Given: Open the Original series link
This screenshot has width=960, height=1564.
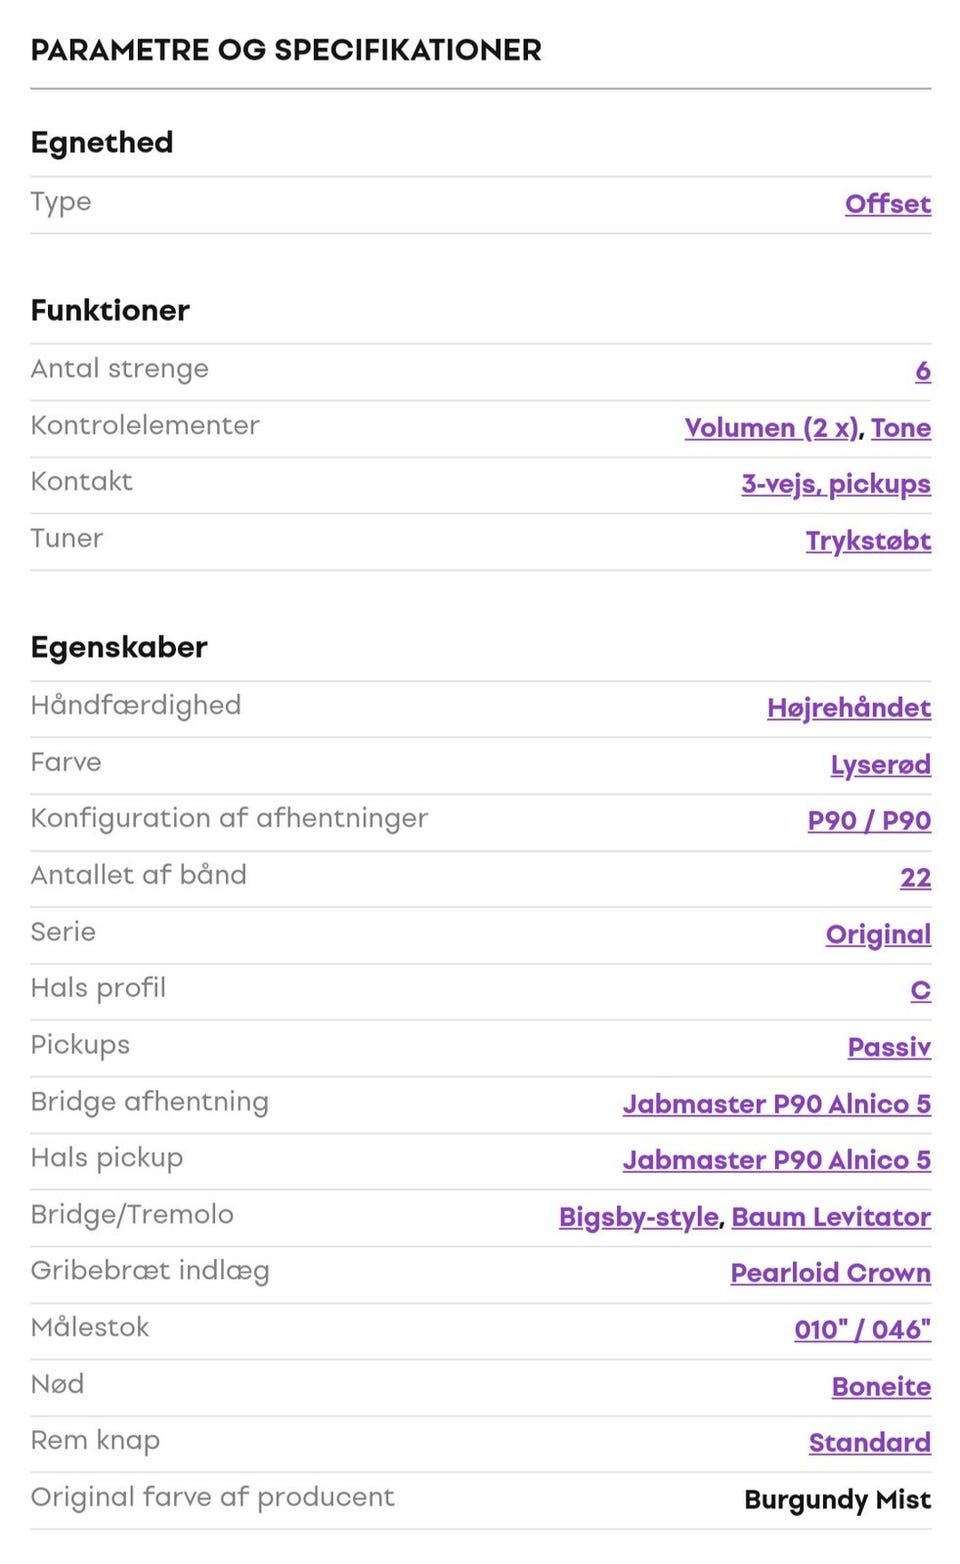Looking at the screenshot, I should 877,934.
